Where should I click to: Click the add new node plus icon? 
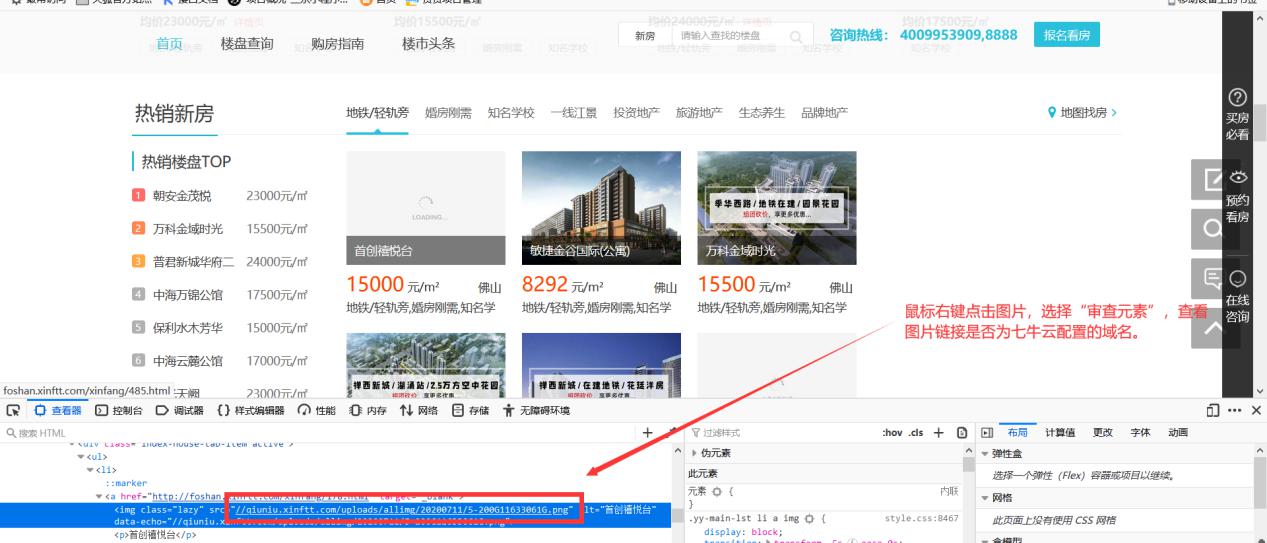pos(647,432)
